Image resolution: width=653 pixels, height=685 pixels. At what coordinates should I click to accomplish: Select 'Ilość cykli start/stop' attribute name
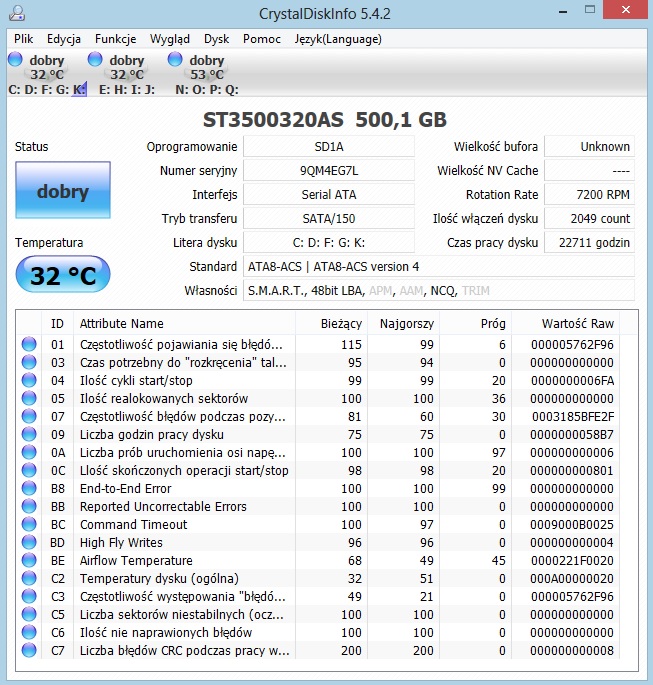[x=136, y=381]
